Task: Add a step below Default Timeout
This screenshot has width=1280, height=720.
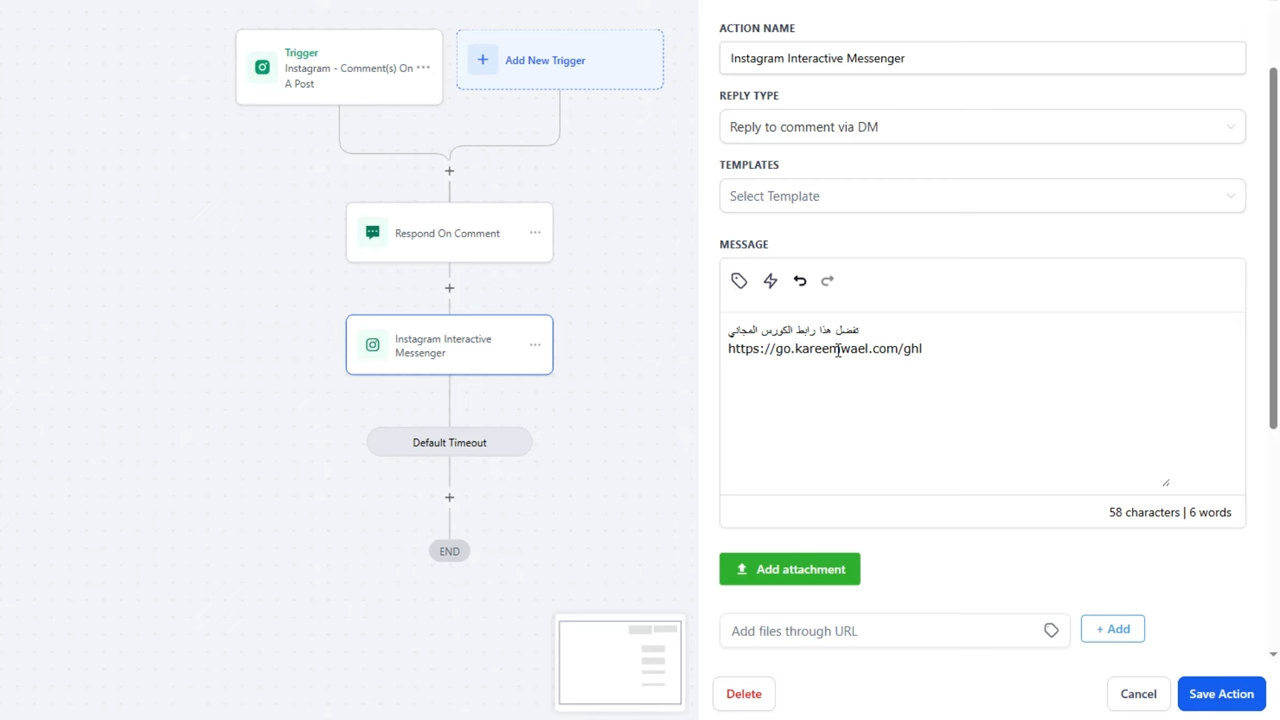Action: [x=449, y=497]
